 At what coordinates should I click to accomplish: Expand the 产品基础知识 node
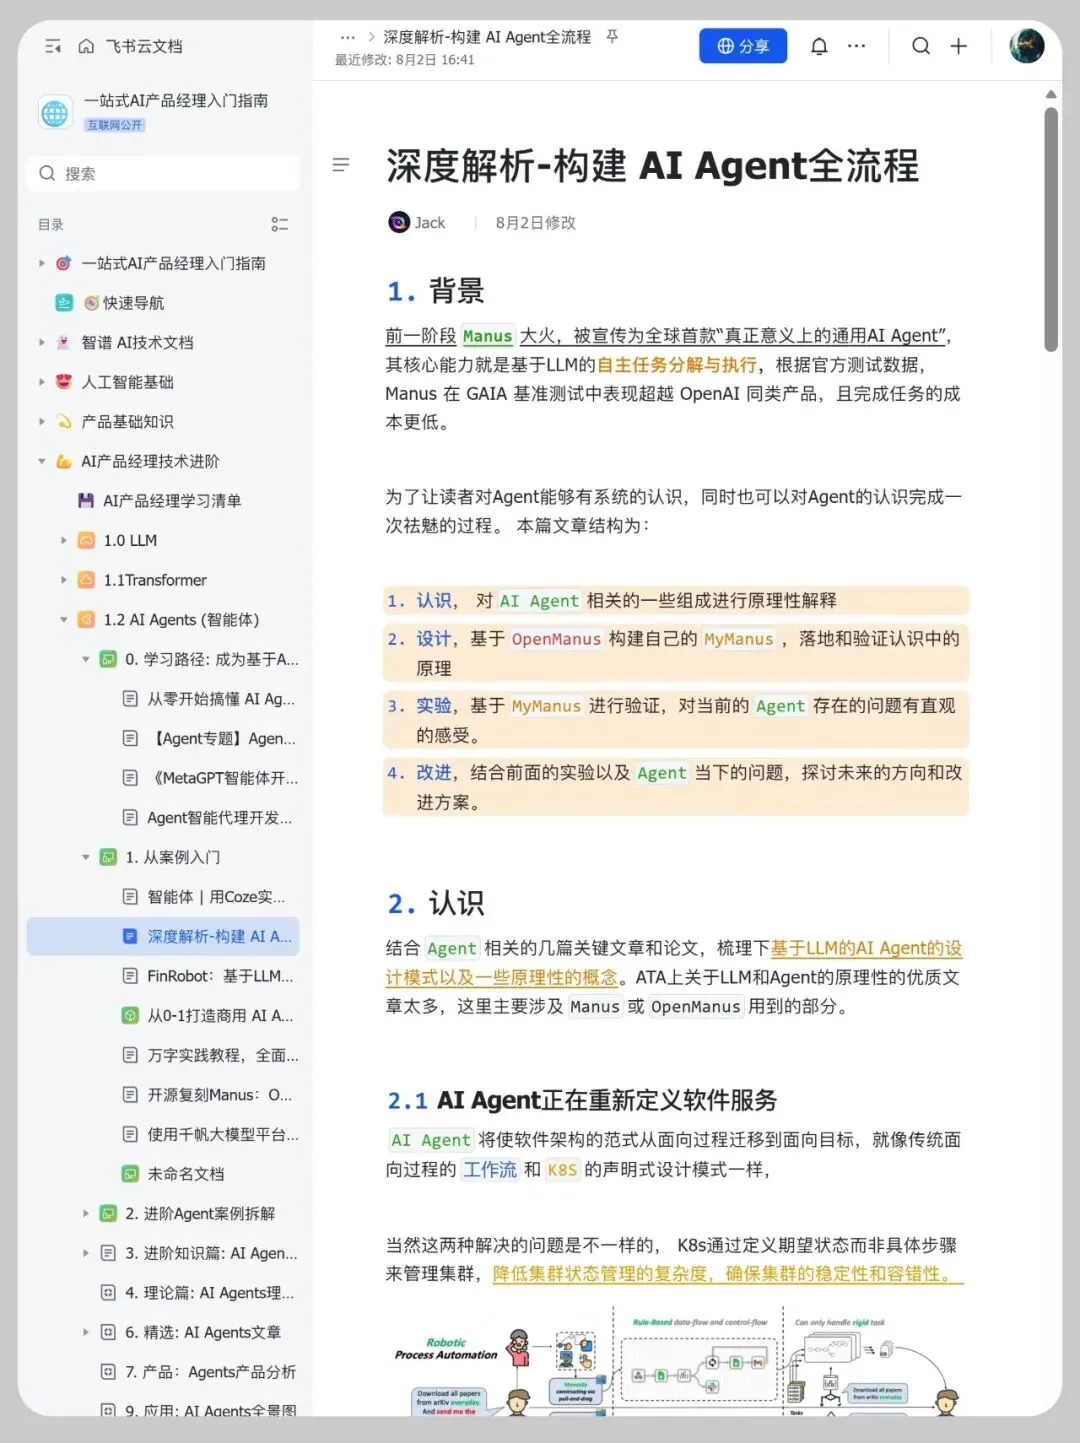[42, 421]
